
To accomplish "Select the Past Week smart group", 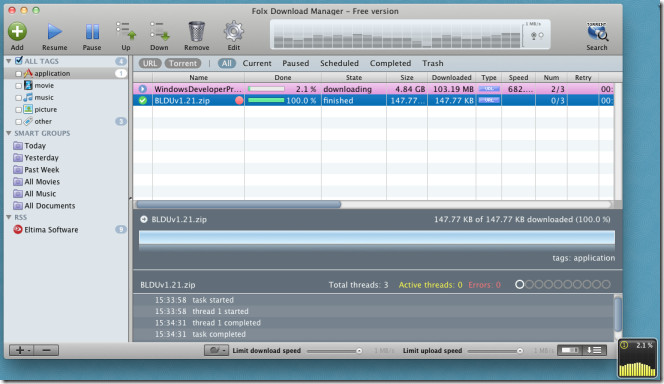I will [42, 170].
